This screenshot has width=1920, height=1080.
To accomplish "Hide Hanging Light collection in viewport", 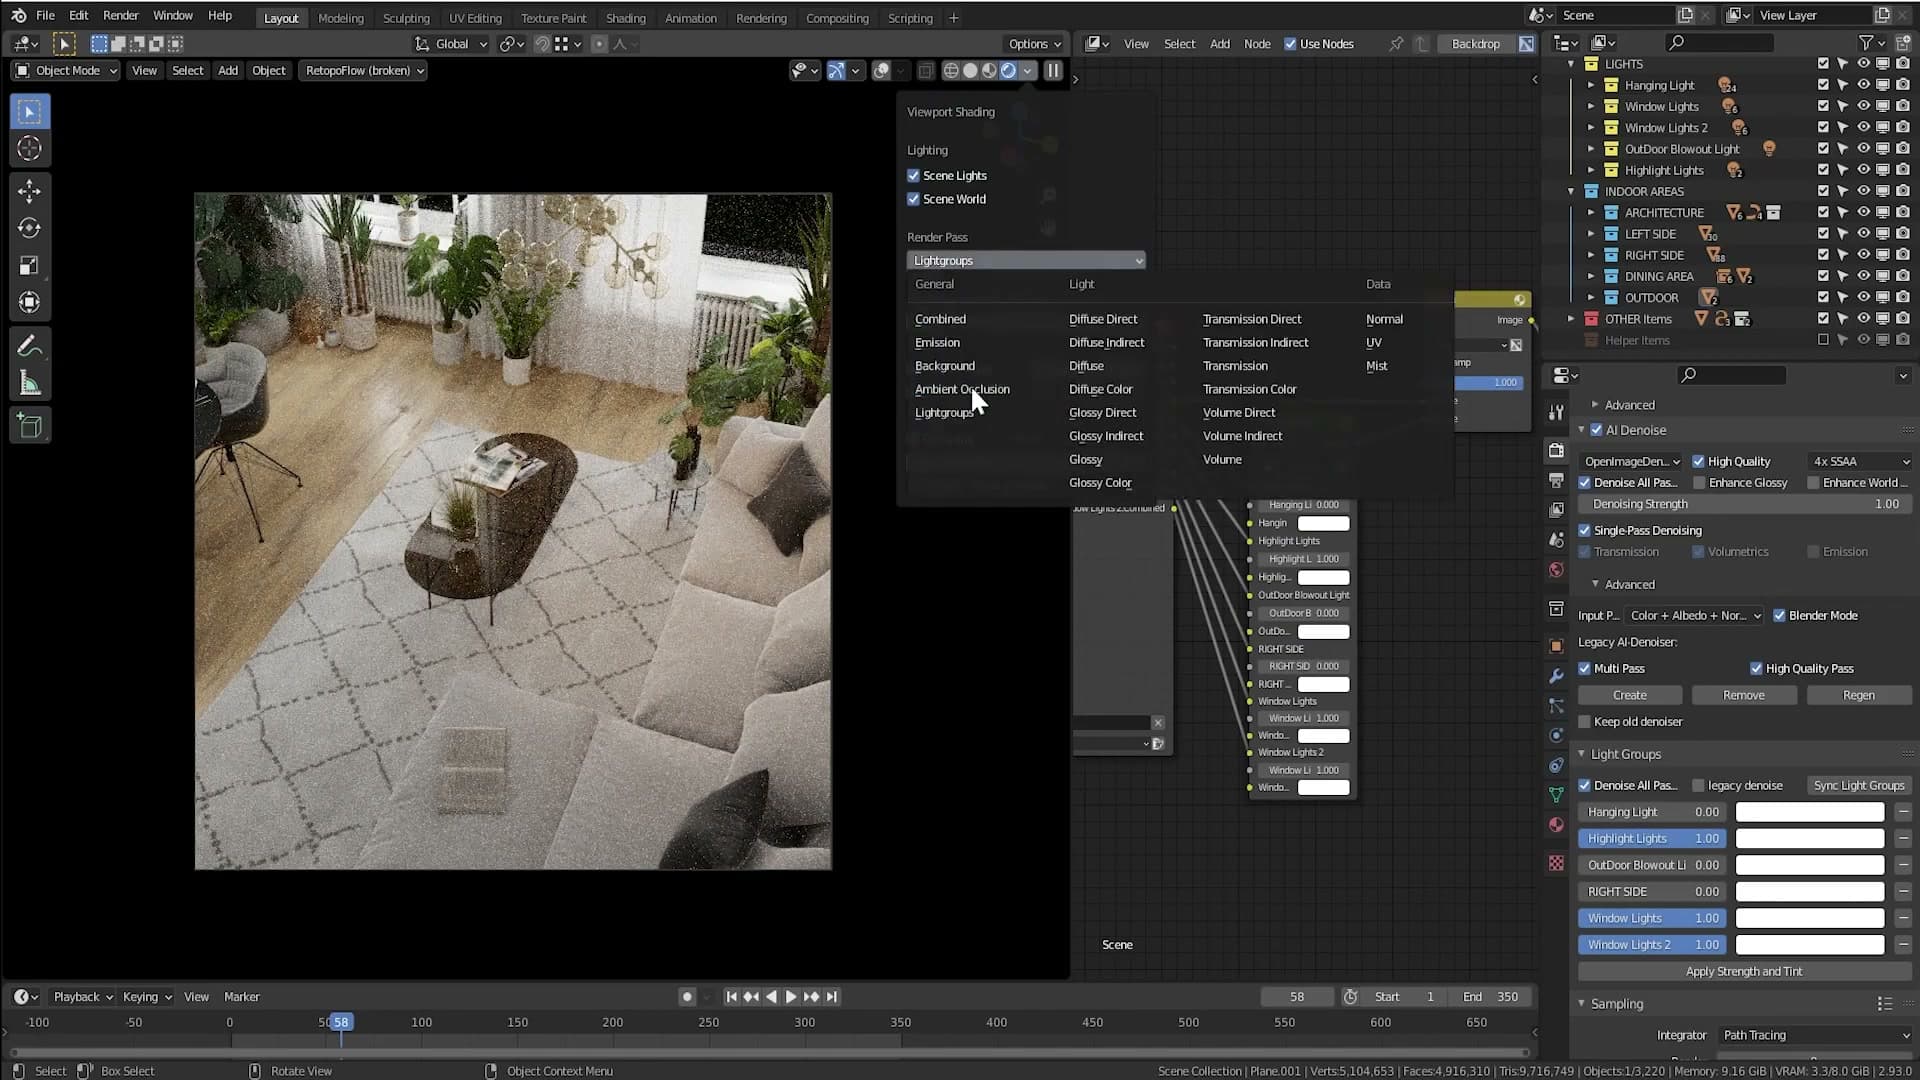I will [1862, 85].
